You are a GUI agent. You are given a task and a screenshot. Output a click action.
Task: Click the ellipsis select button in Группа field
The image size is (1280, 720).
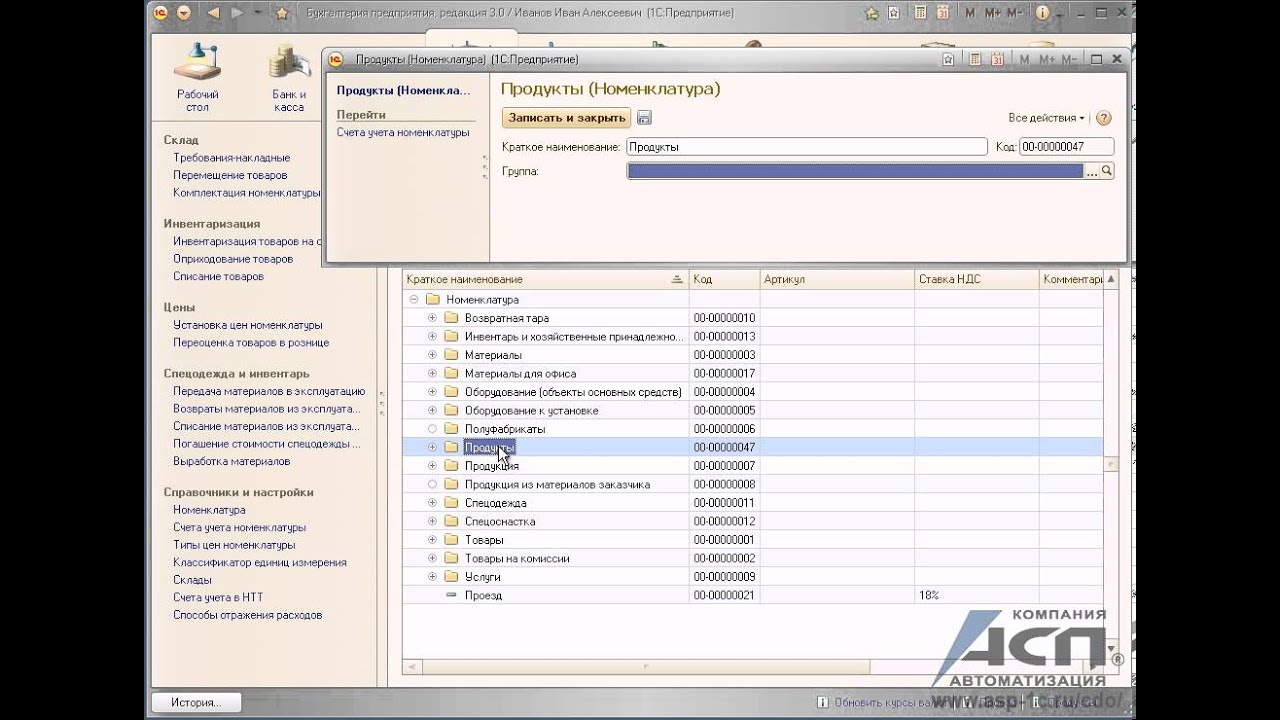[x=1092, y=171]
